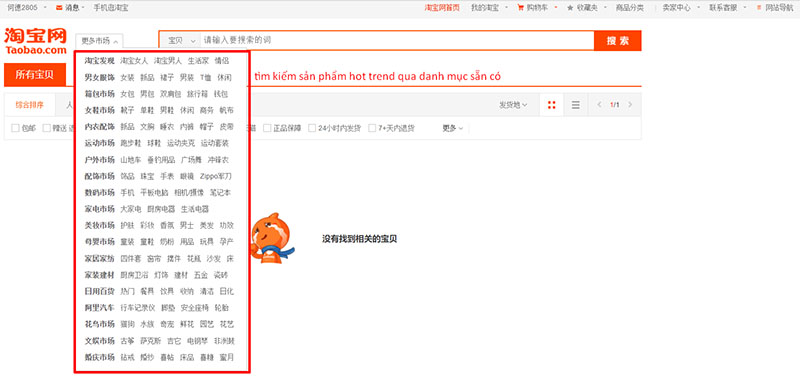Open 淘宝发现 category in dropdown
Viewport: 800px width, 381px height.
[99, 61]
